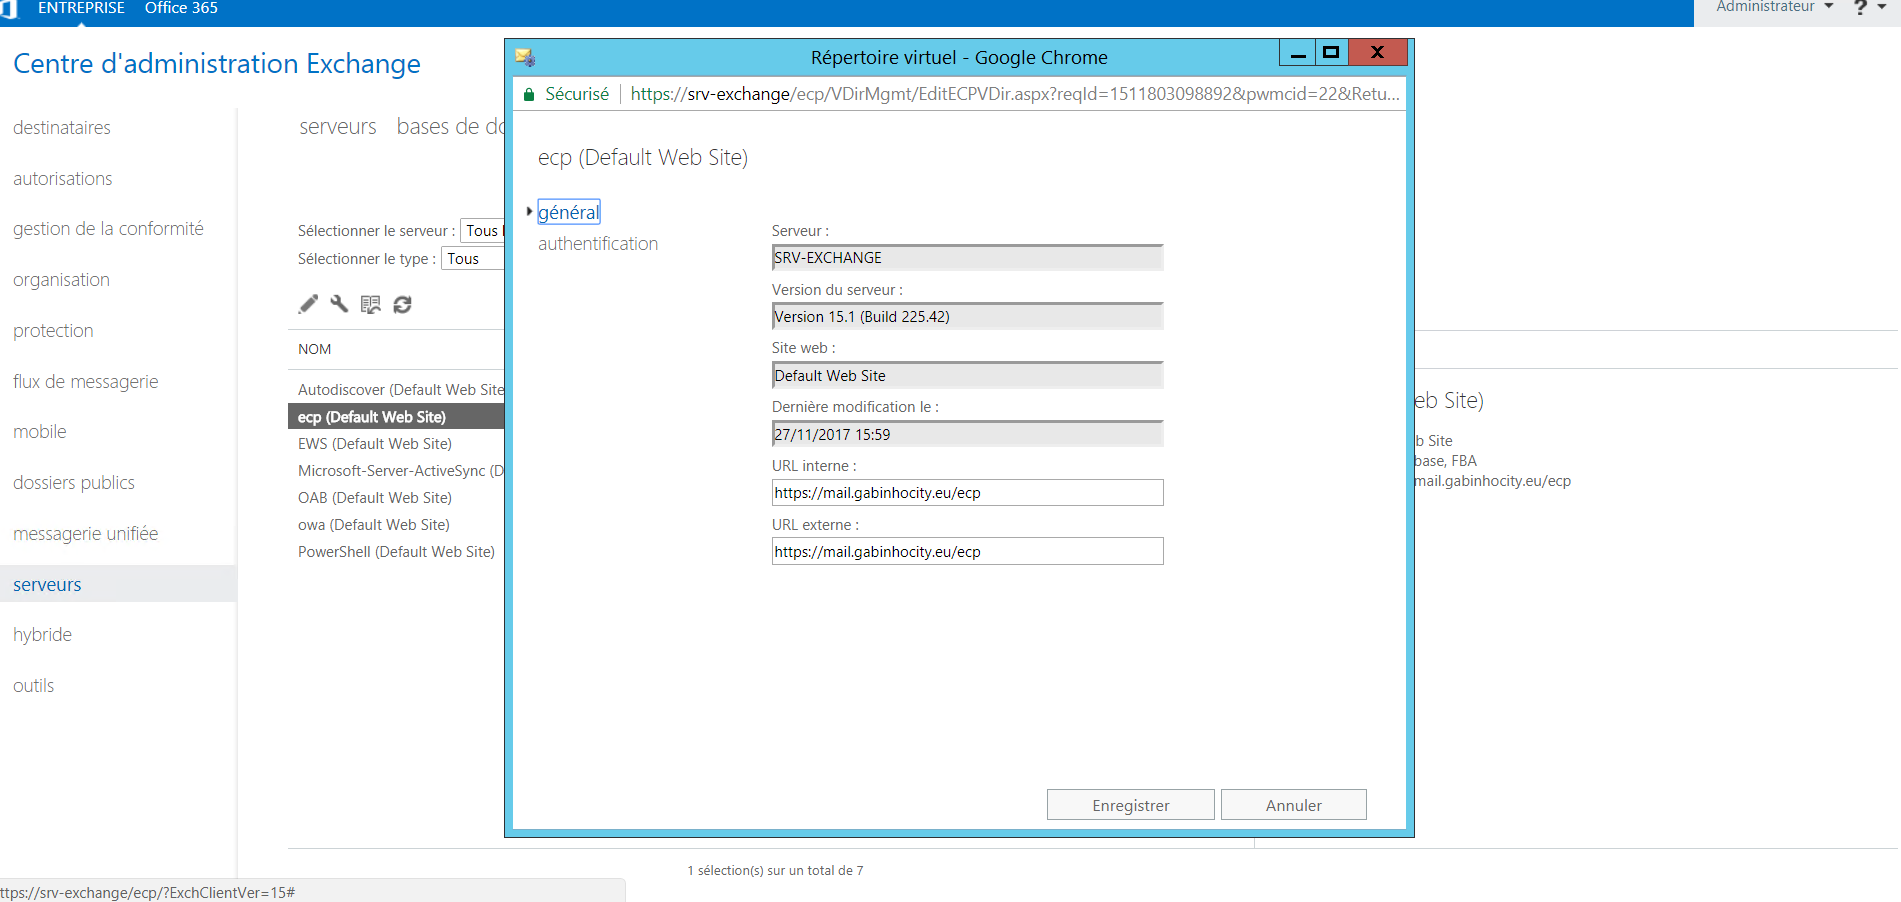Select PowerShell (Default Web Site) row
This screenshot has width=1901, height=902.
click(x=397, y=552)
